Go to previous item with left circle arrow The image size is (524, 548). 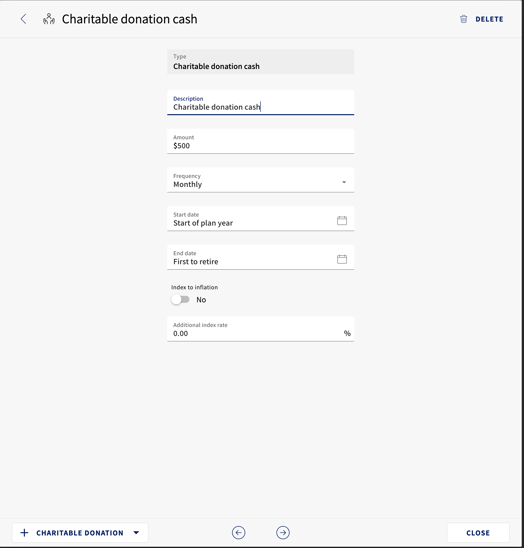[x=238, y=533]
